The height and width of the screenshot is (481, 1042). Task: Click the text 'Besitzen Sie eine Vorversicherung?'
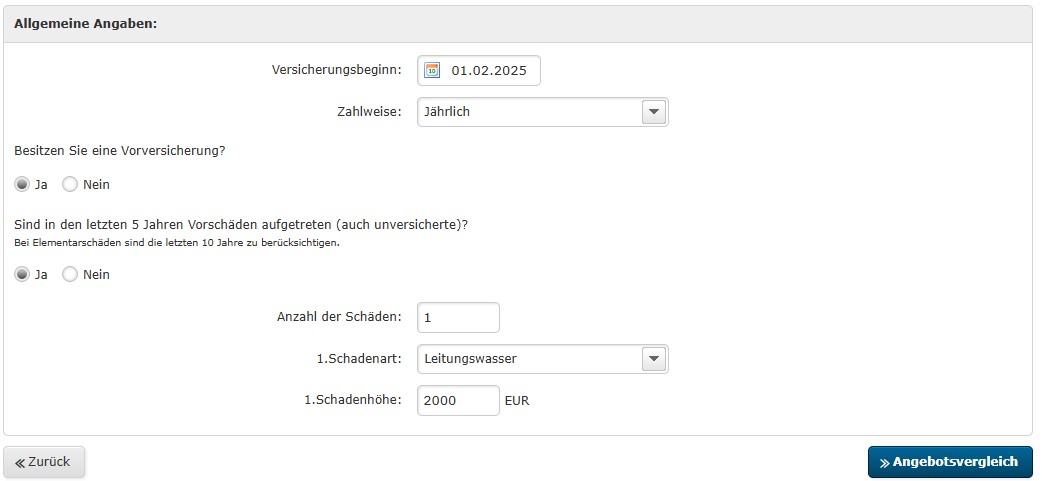pyautogui.click(x=120, y=151)
